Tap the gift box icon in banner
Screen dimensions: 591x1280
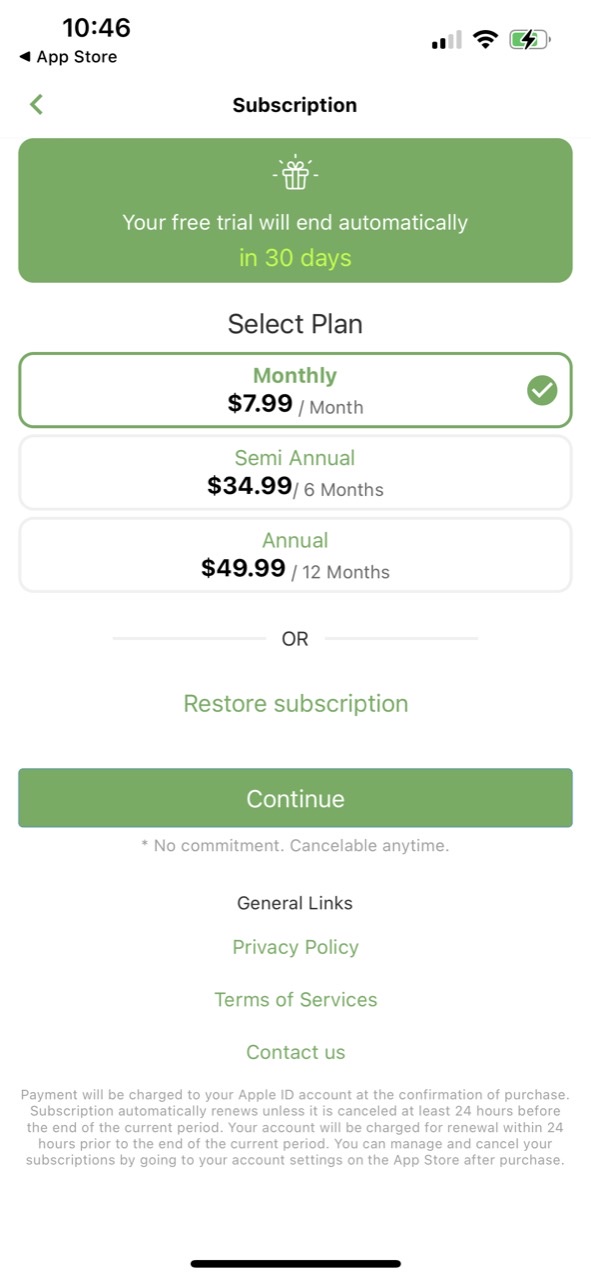pos(295,174)
